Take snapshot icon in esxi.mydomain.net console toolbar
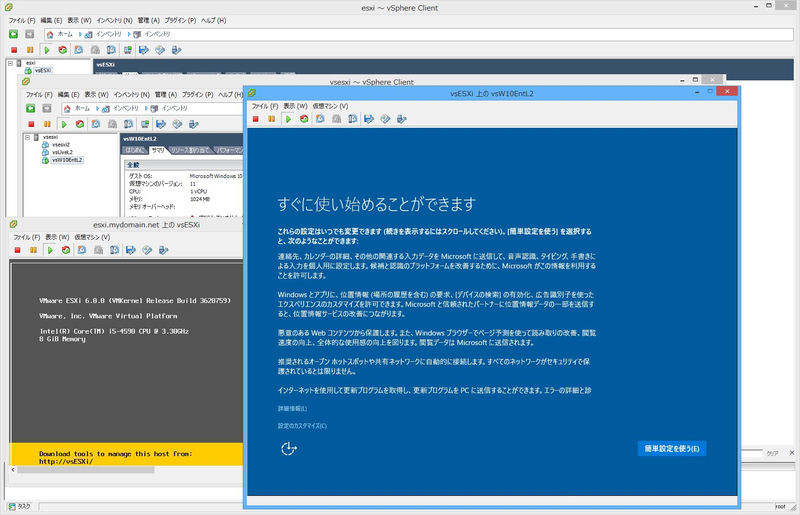Viewport: 800px width, 515px height. (x=82, y=250)
